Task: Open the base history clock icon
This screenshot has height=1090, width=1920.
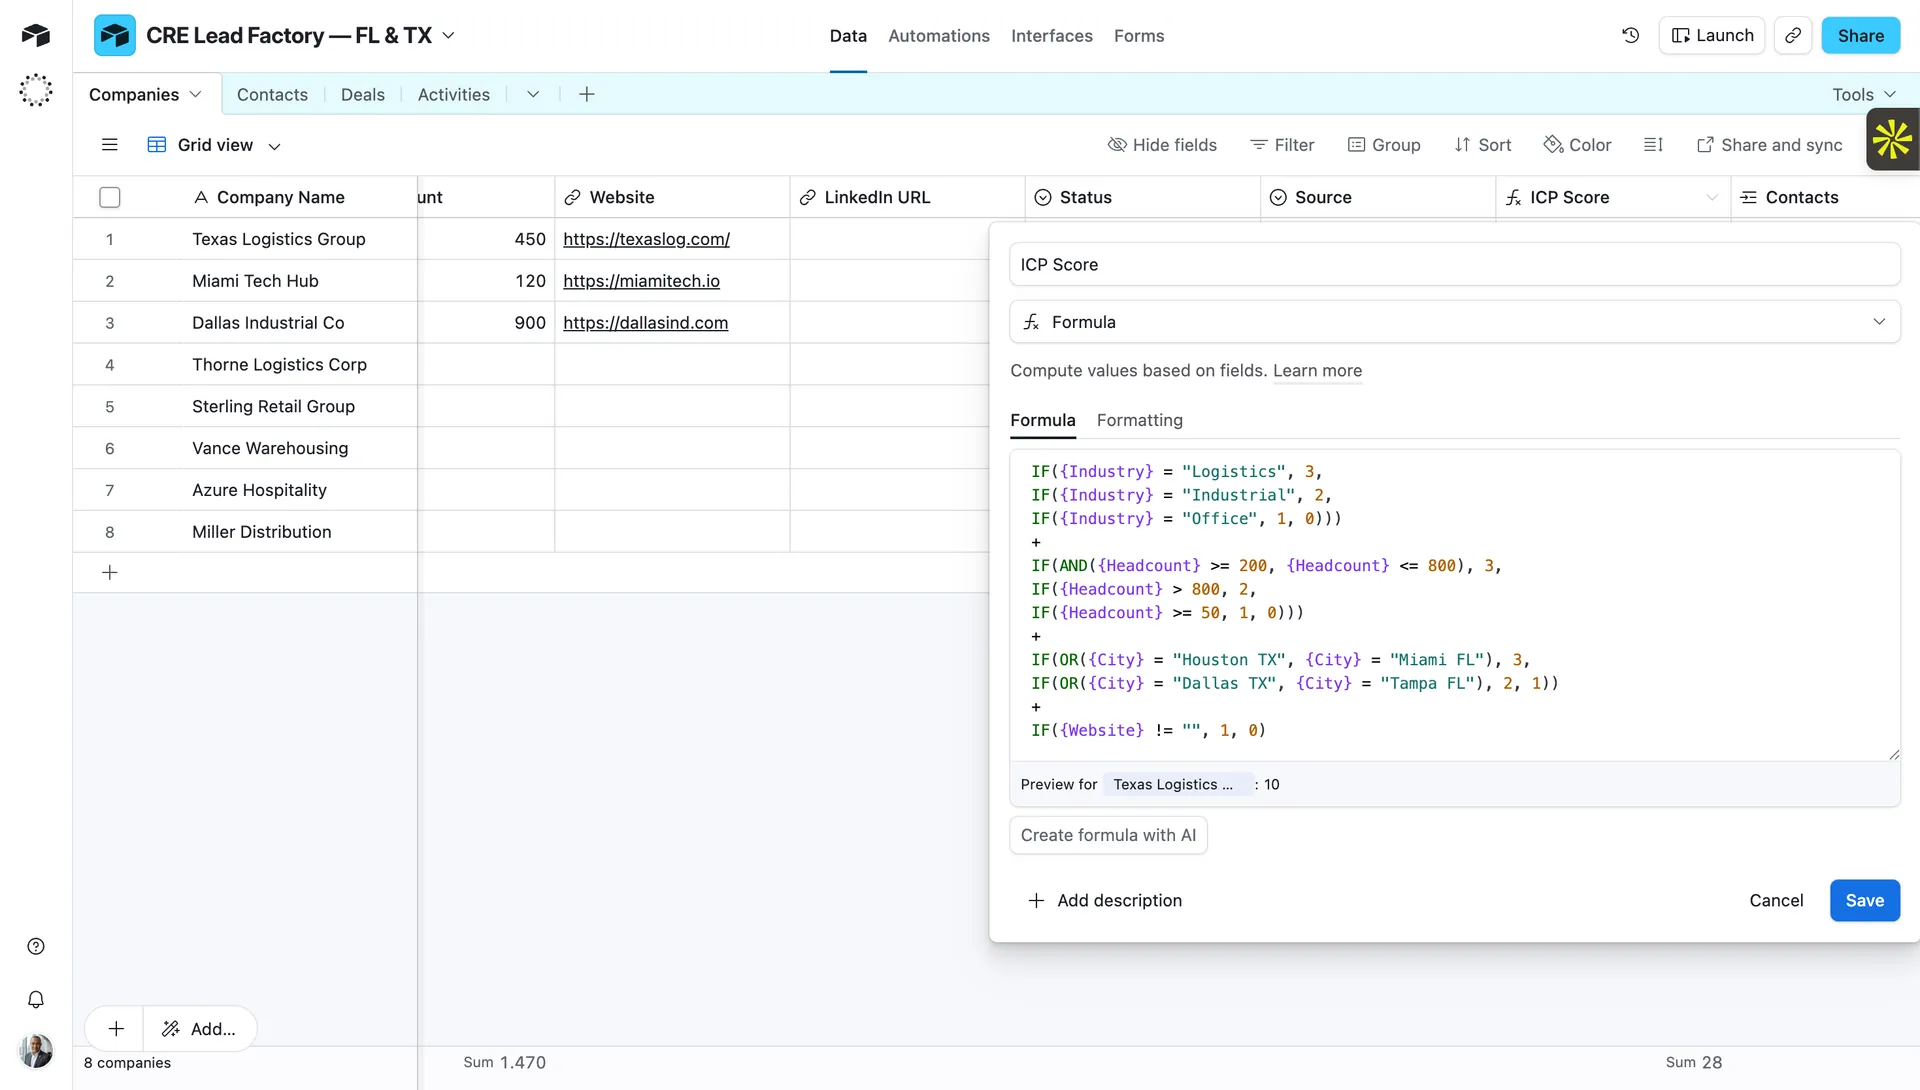Action: [1630, 35]
